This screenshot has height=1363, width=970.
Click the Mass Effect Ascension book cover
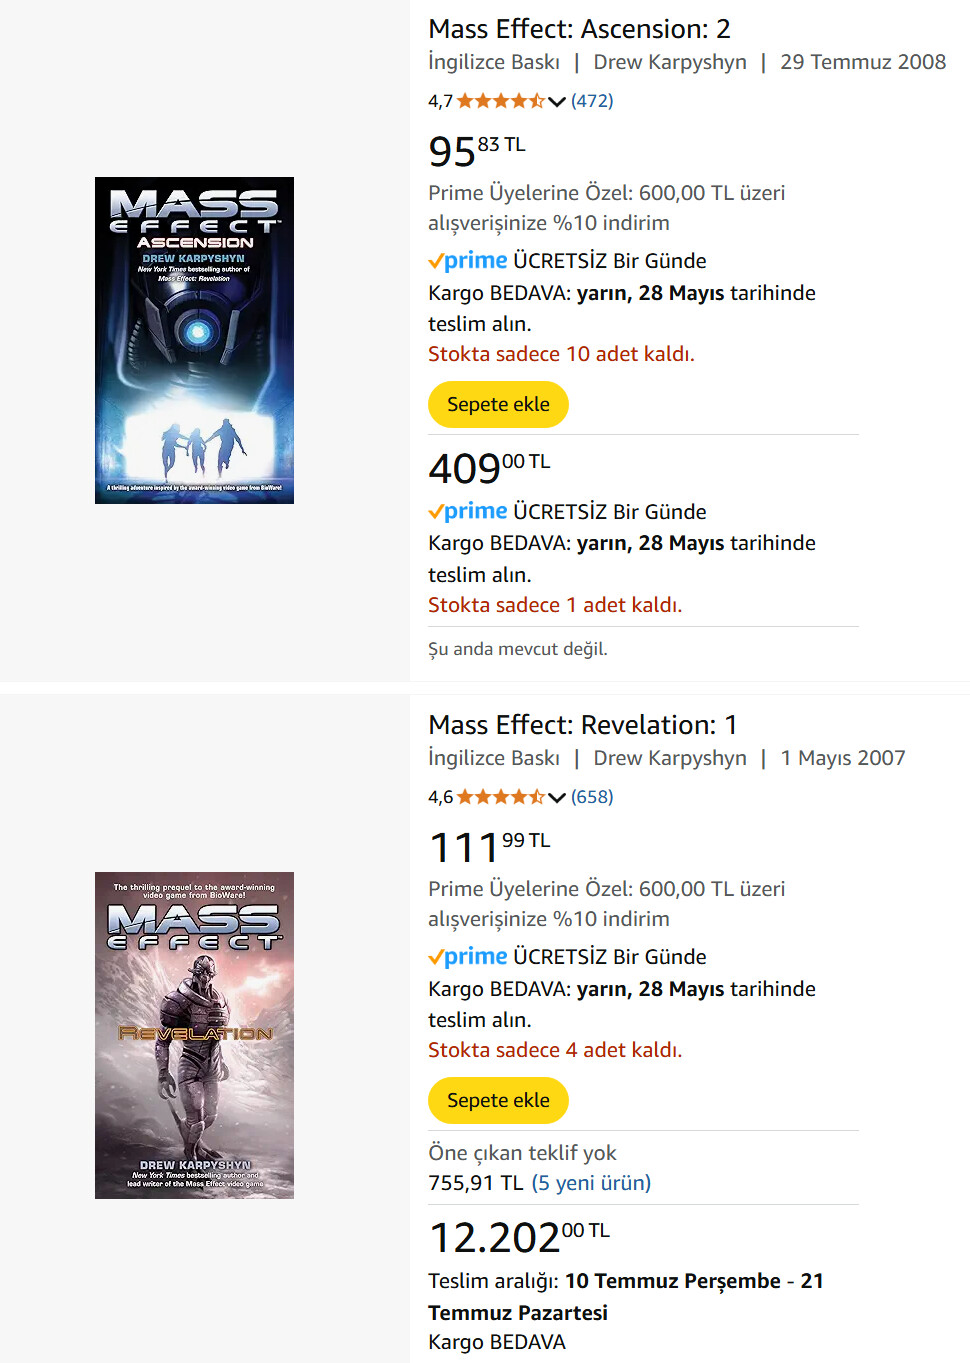click(x=194, y=340)
